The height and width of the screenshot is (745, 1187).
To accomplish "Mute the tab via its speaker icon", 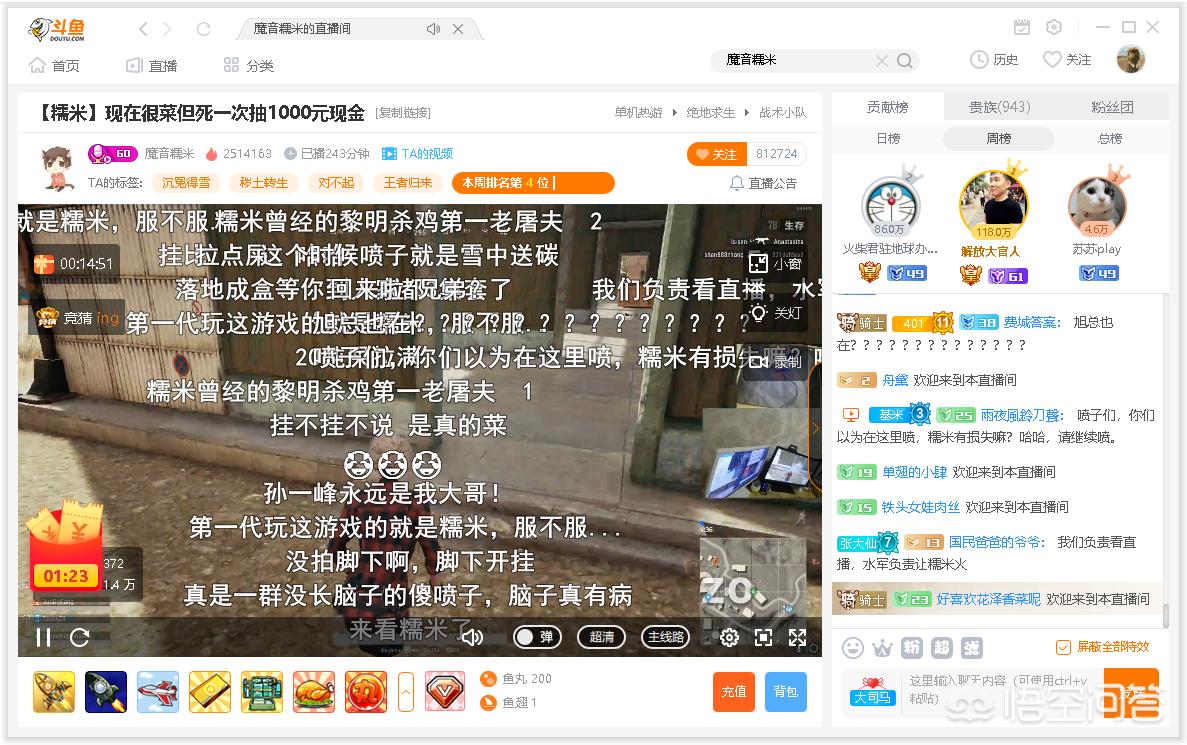I will [x=433, y=29].
